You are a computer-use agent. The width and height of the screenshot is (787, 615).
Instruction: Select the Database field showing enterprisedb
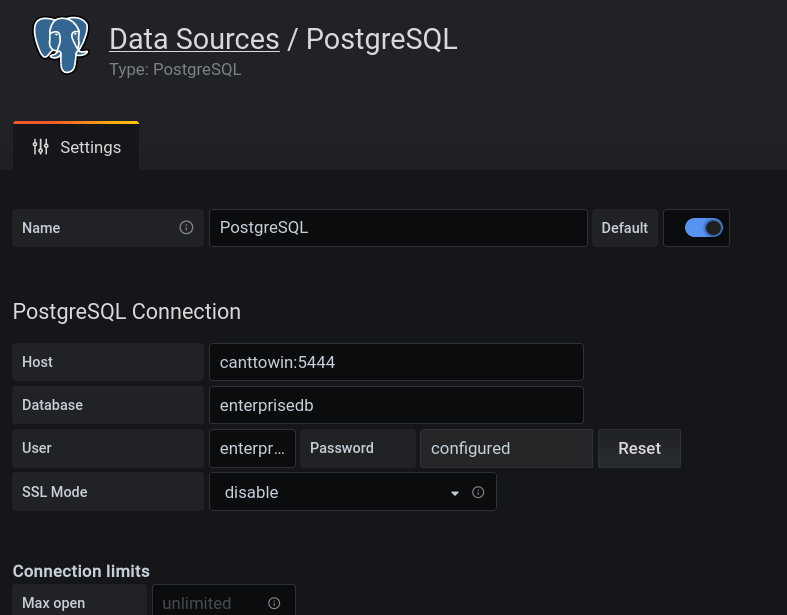click(395, 405)
